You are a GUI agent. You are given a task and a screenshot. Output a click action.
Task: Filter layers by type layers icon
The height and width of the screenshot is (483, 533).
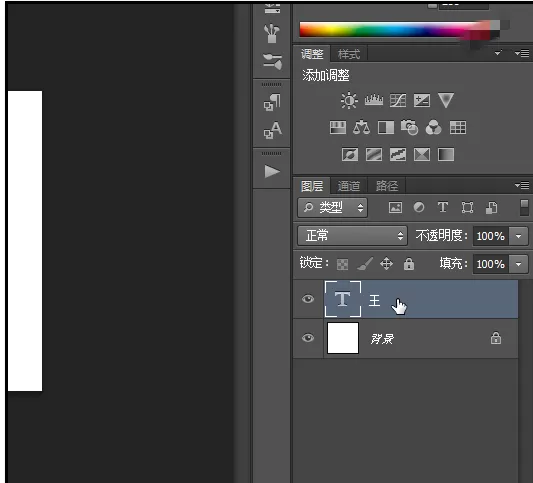click(x=443, y=207)
